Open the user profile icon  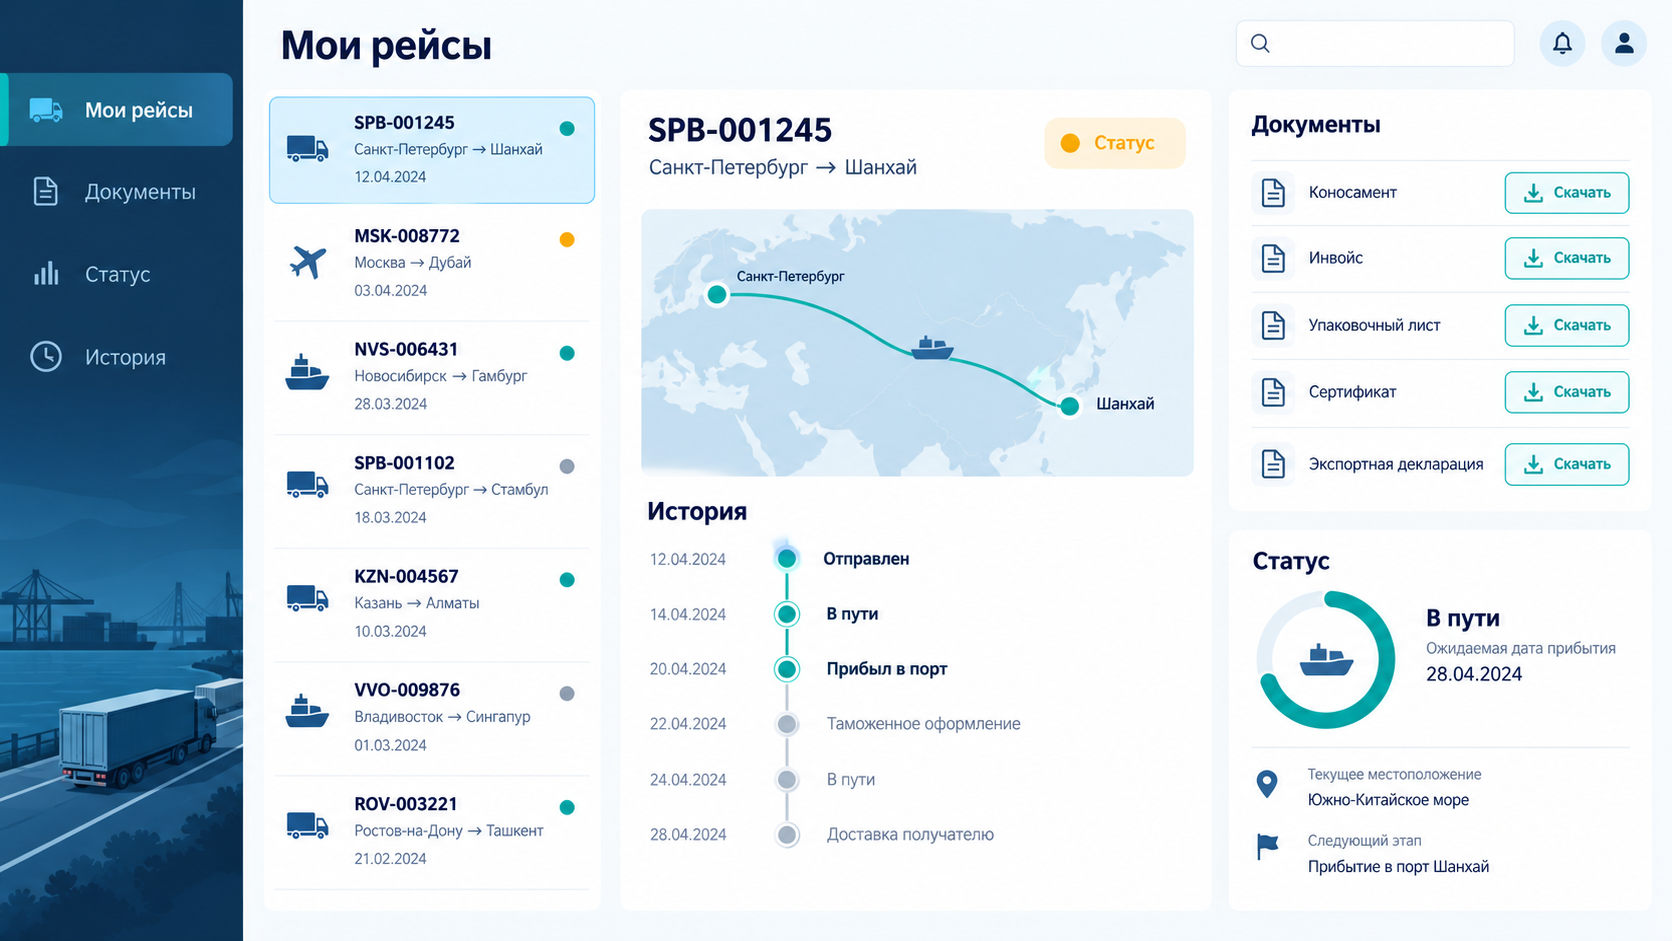[x=1624, y=44]
